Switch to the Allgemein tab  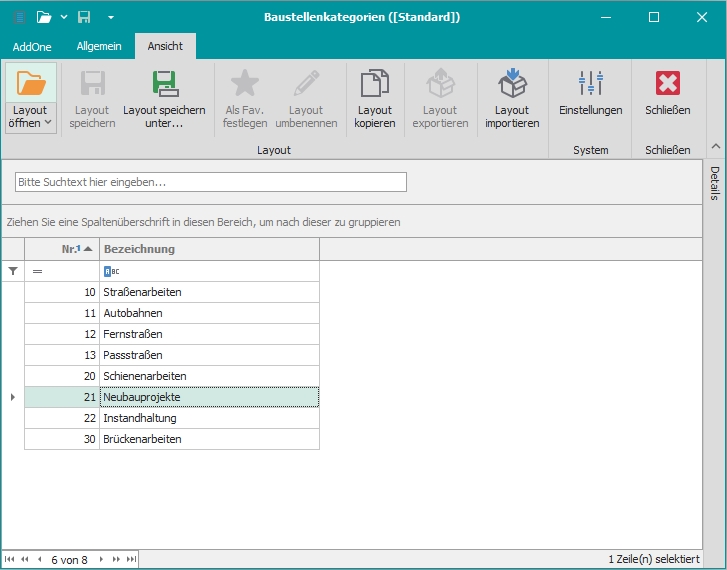pos(99,46)
